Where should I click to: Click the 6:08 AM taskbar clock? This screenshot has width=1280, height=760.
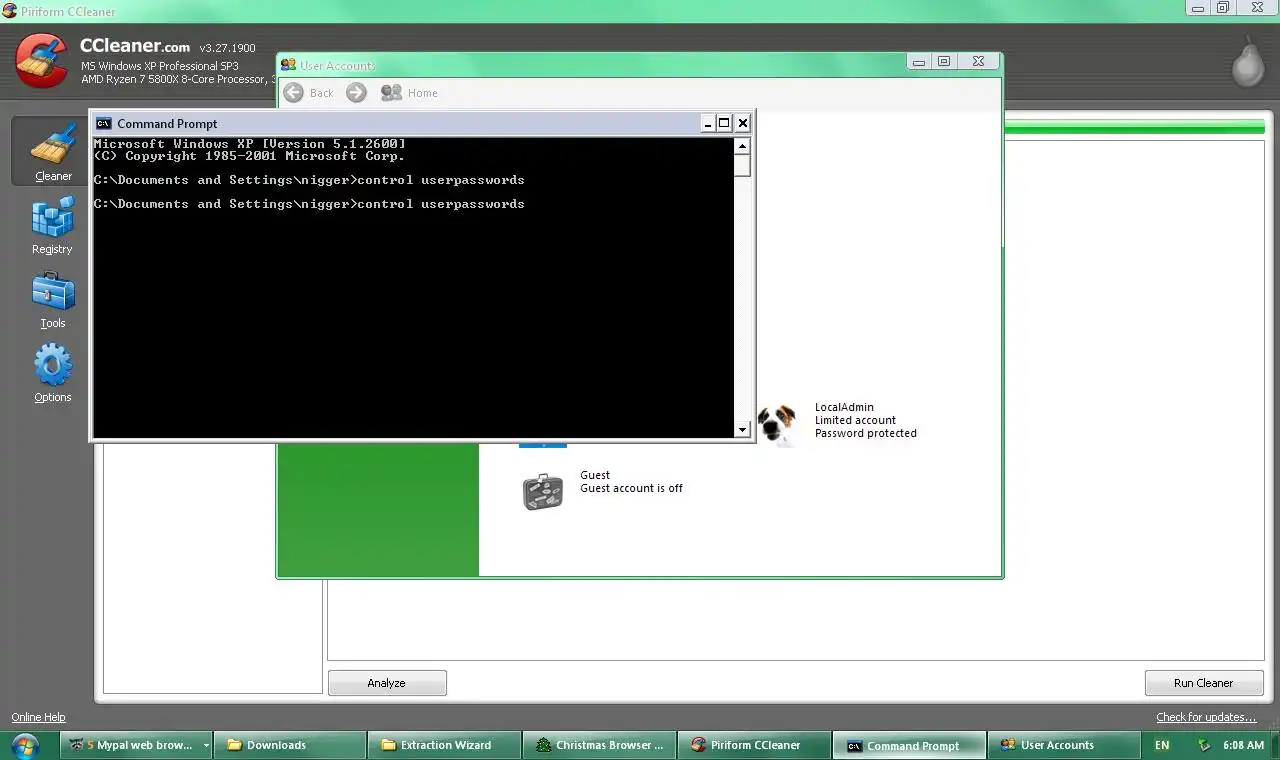click(1243, 746)
